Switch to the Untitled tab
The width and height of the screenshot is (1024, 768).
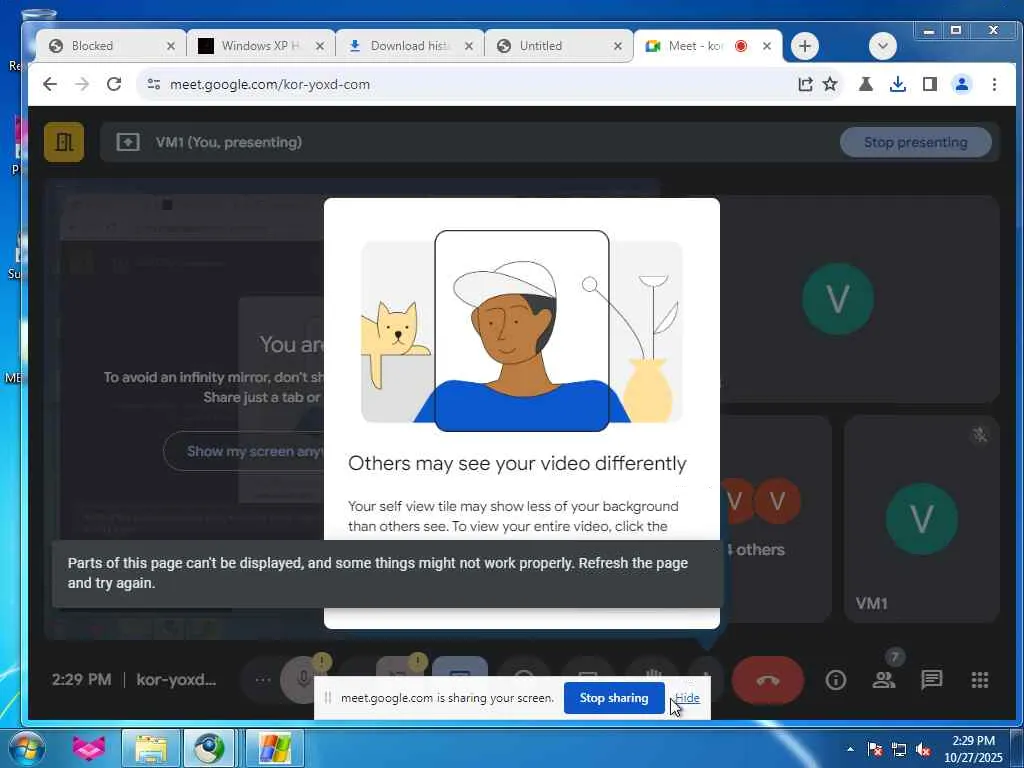tap(559, 46)
